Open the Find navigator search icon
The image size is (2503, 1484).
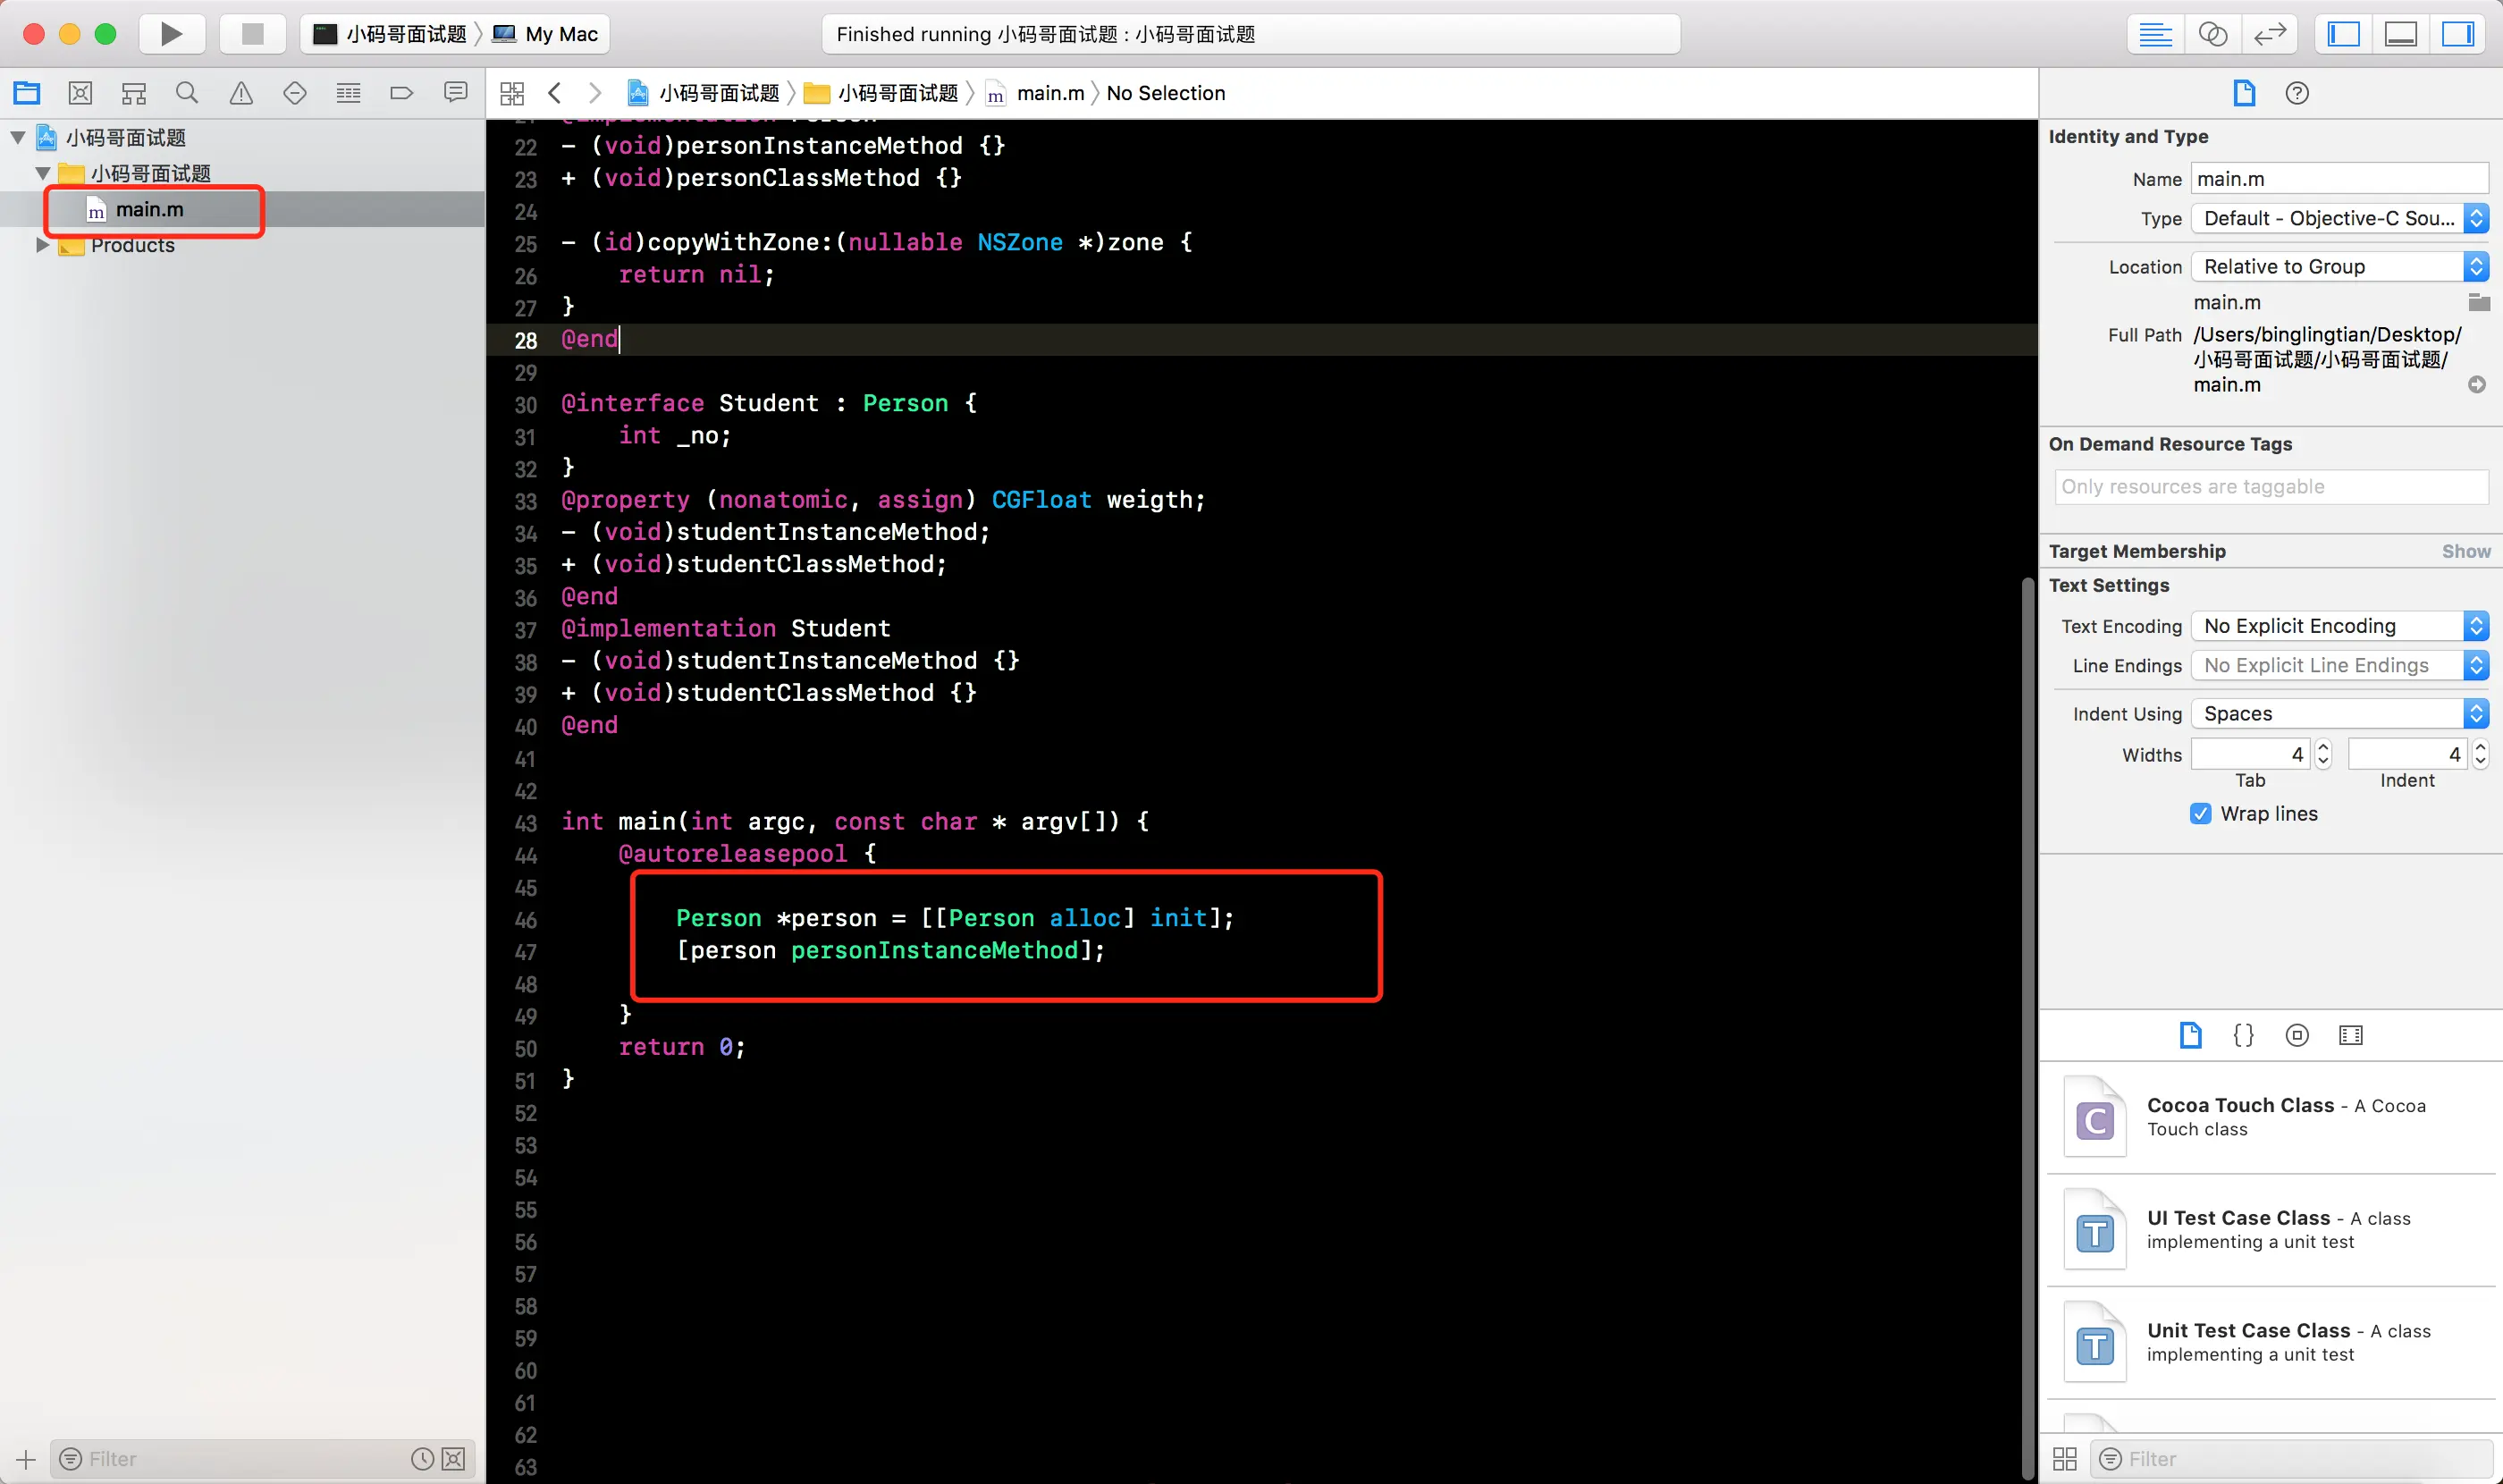187,93
